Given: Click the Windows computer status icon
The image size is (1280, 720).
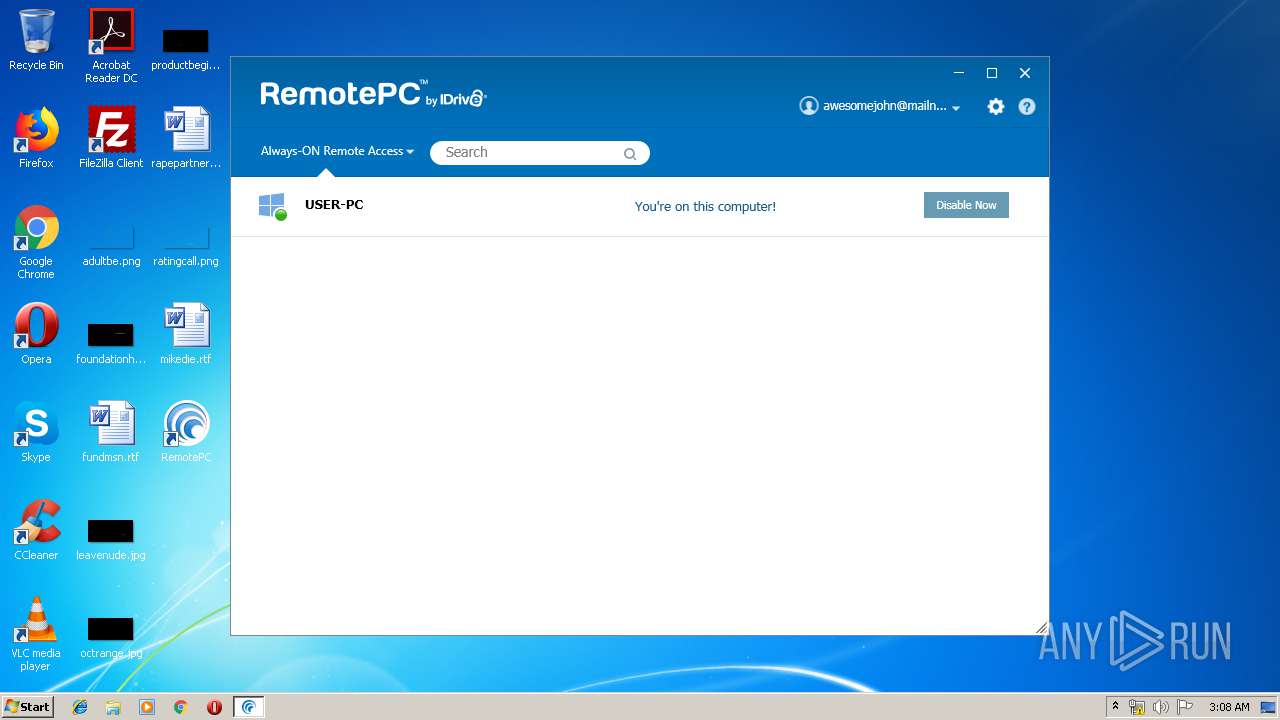Looking at the screenshot, I should click(x=272, y=206).
